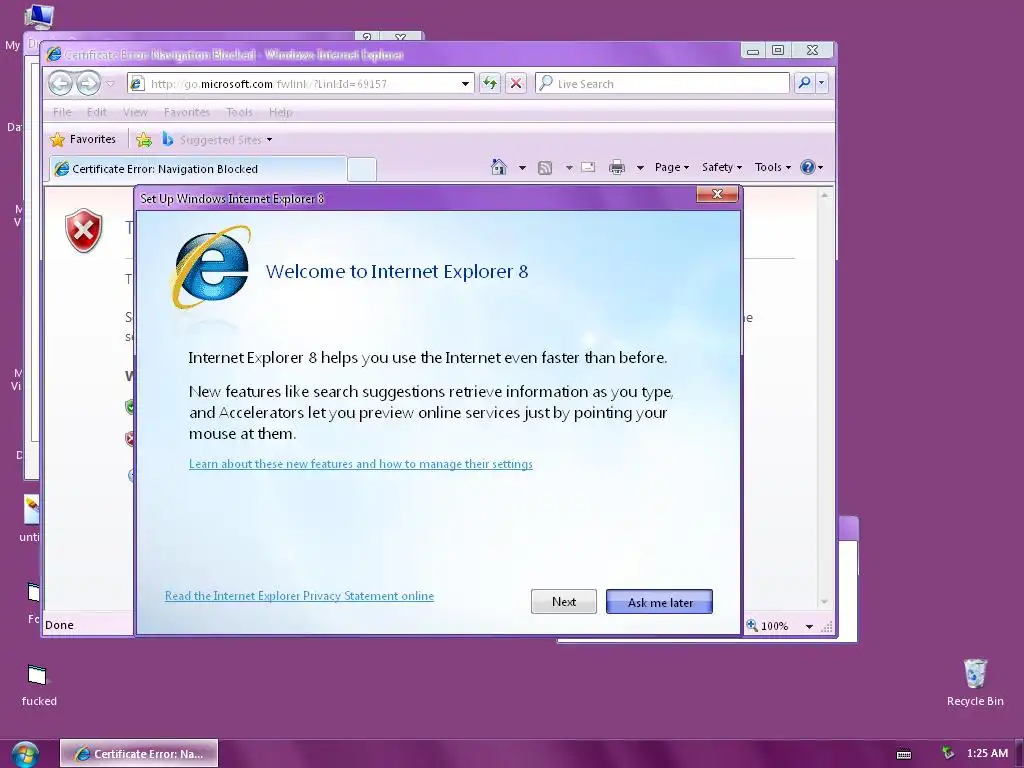Expand the Home button dropdown arrow
Screen dimensions: 1024x768
[x=522, y=168]
